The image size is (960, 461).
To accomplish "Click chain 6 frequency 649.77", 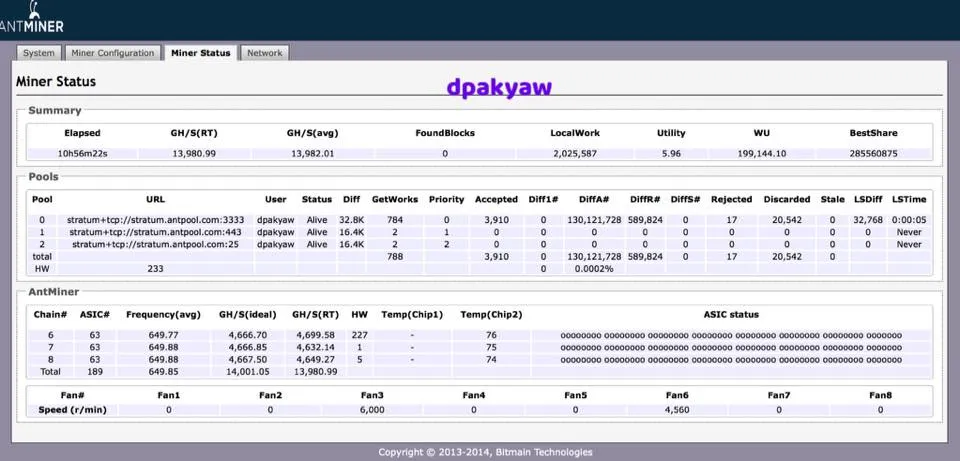I will pyautogui.click(x=163, y=335).
